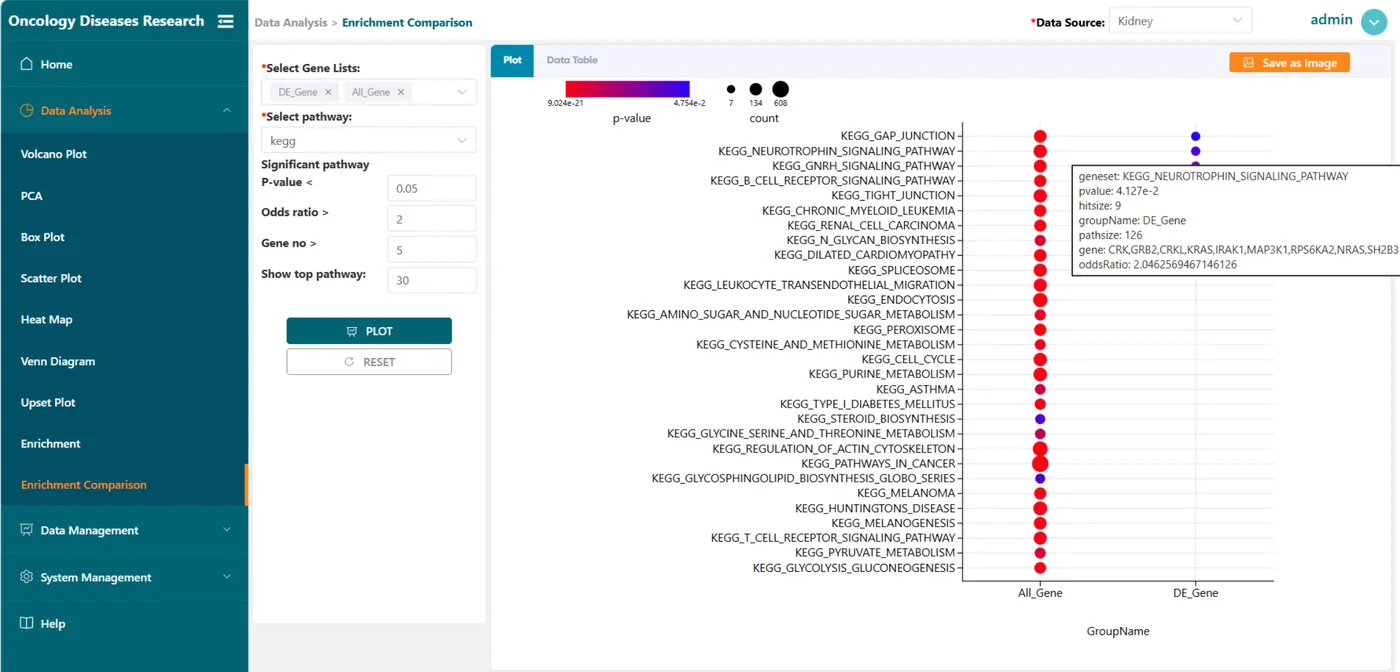Click the largest count legend circle (608)

[x=780, y=89]
